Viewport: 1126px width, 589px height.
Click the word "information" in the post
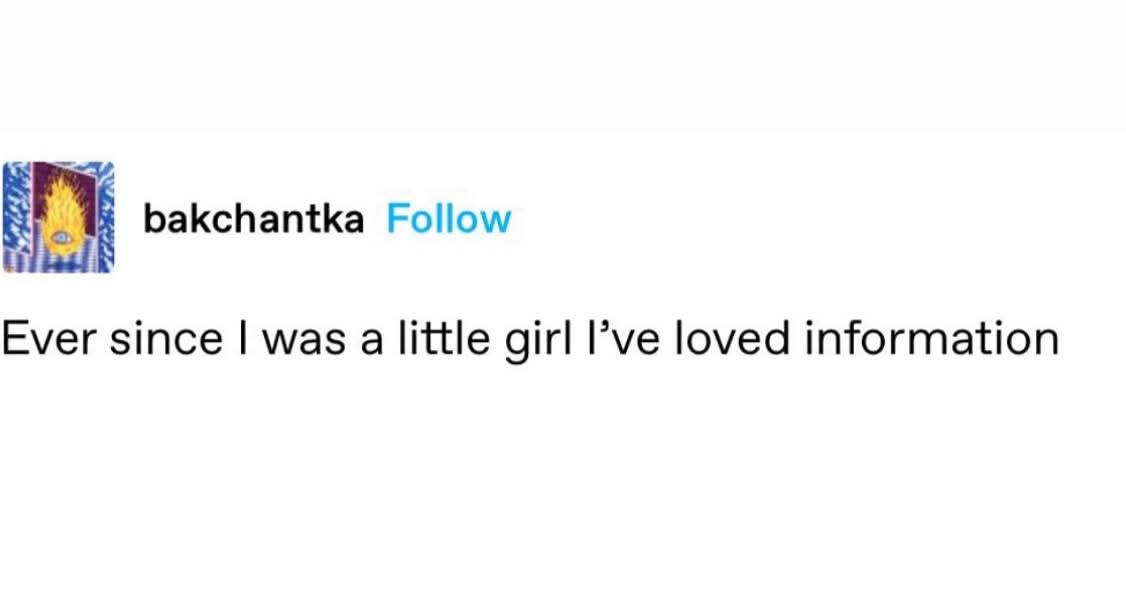tap(931, 338)
